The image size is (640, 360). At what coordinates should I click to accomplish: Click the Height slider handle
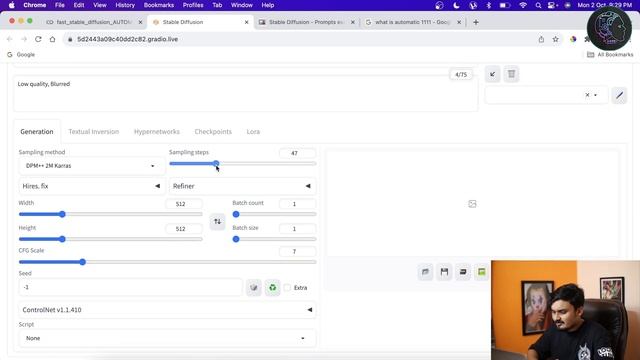coord(62,239)
